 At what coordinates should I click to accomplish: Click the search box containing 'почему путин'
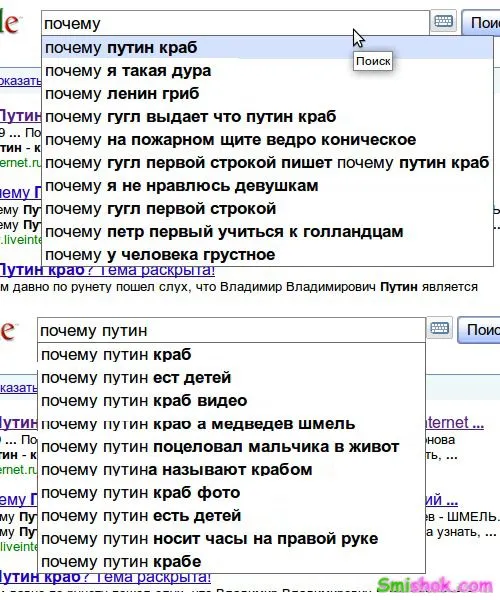point(231,330)
